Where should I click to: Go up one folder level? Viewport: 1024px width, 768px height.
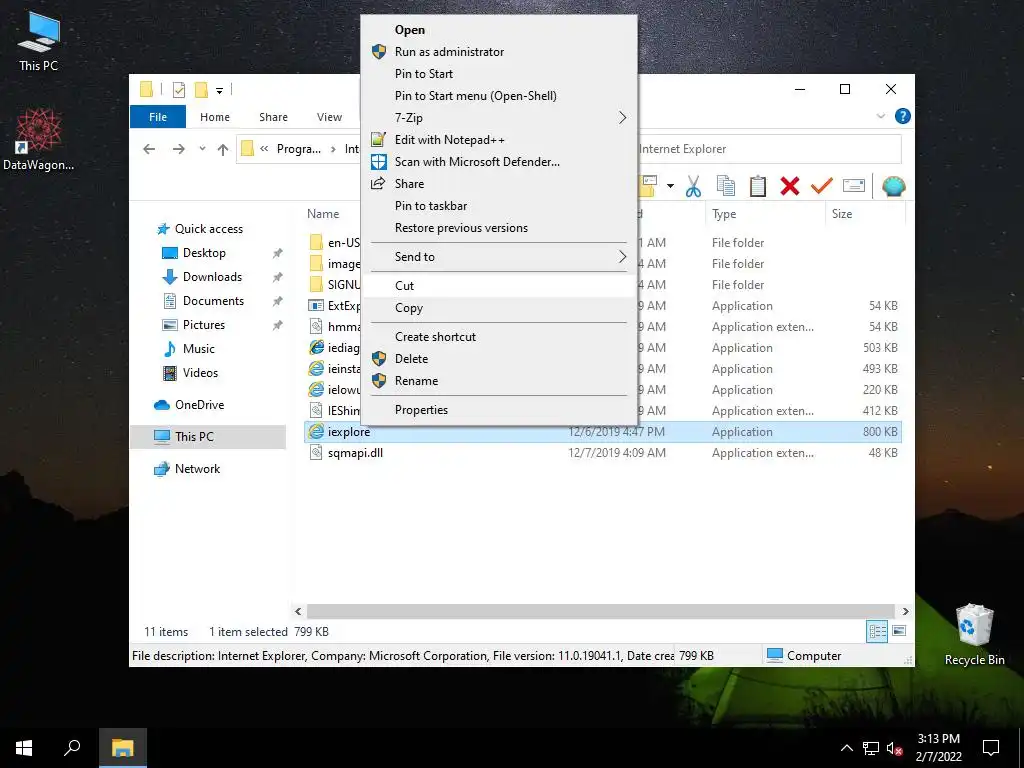223,150
